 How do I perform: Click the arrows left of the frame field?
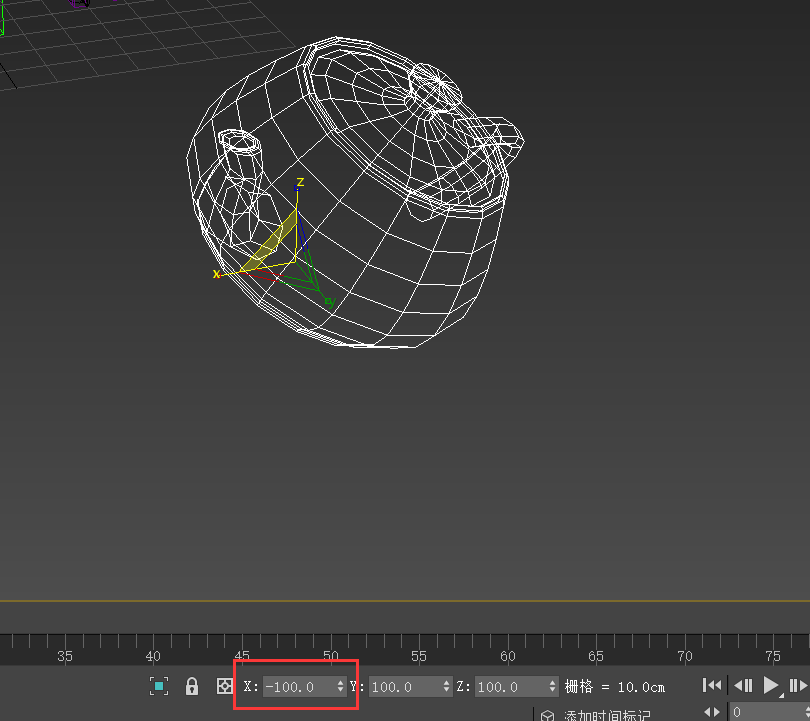(x=712, y=712)
